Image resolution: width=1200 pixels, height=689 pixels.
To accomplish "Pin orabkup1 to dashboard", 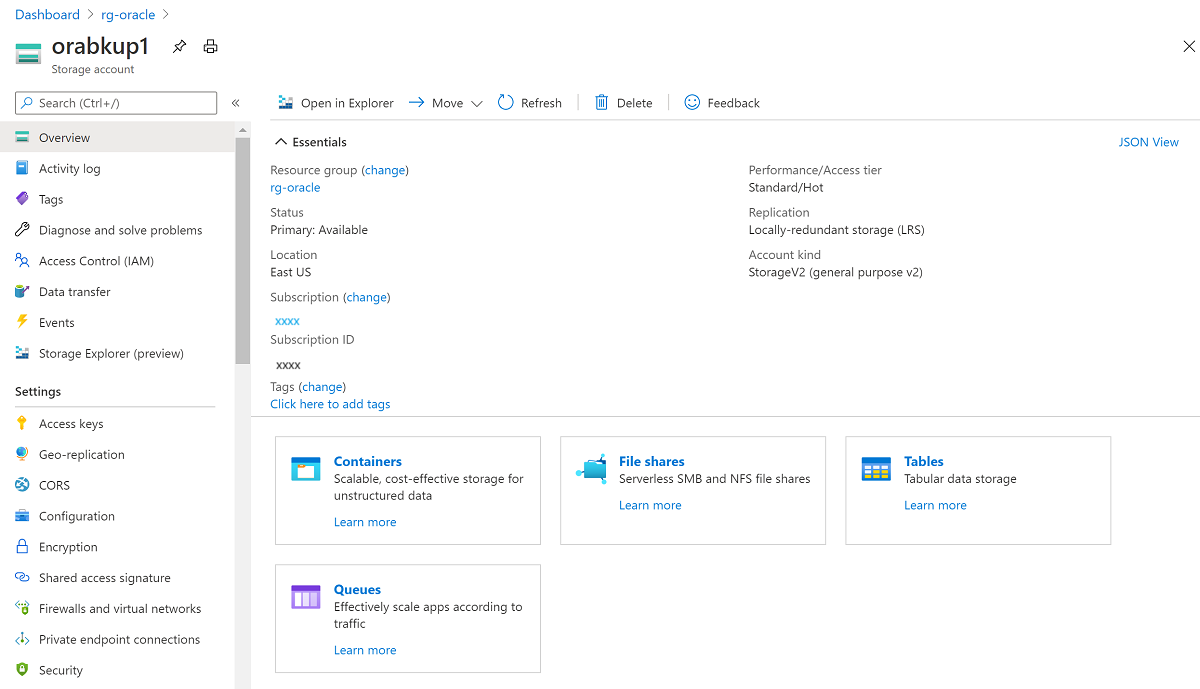I will pyautogui.click(x=179, y=46).
